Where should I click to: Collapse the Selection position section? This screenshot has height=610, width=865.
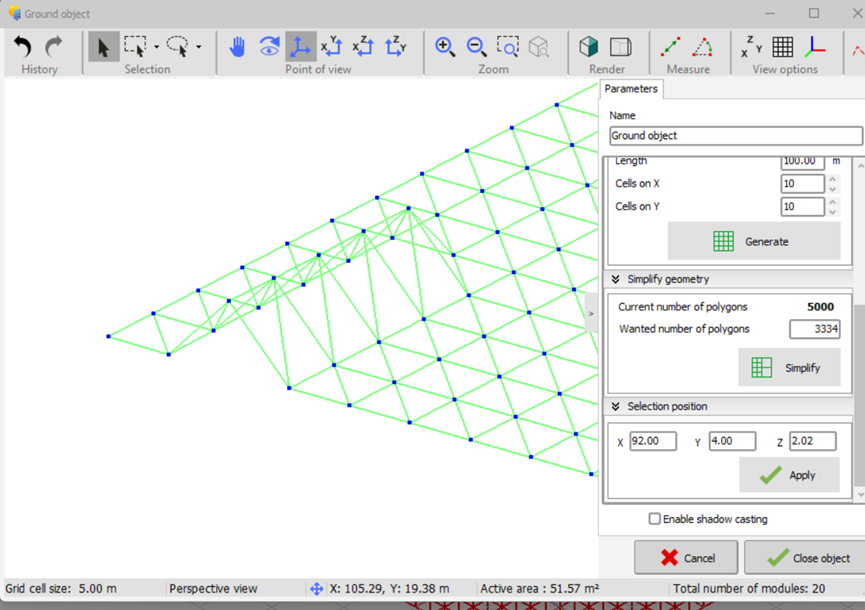point(616,406)
